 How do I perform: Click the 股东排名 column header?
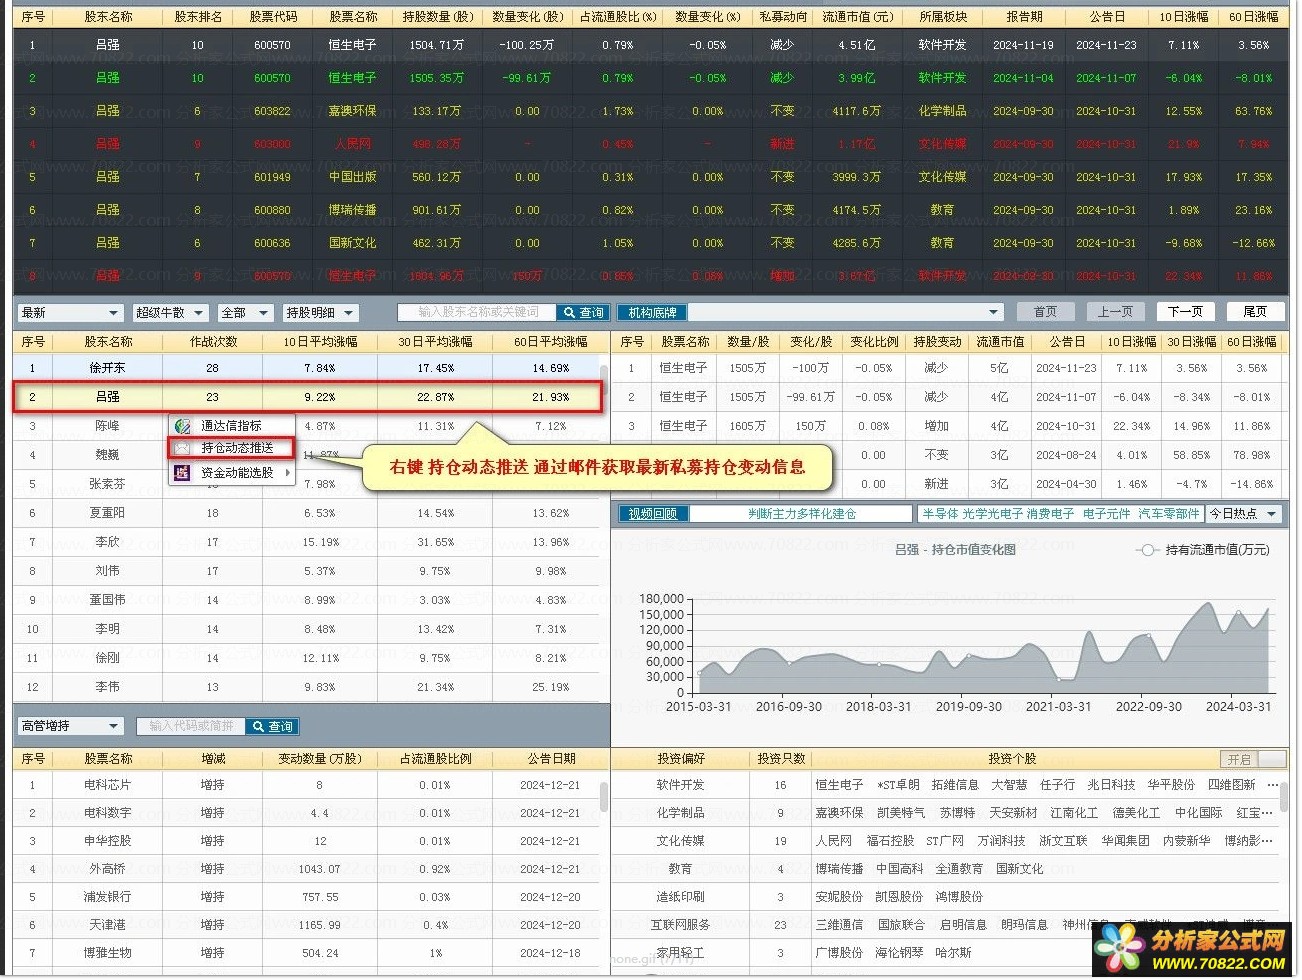198,17
